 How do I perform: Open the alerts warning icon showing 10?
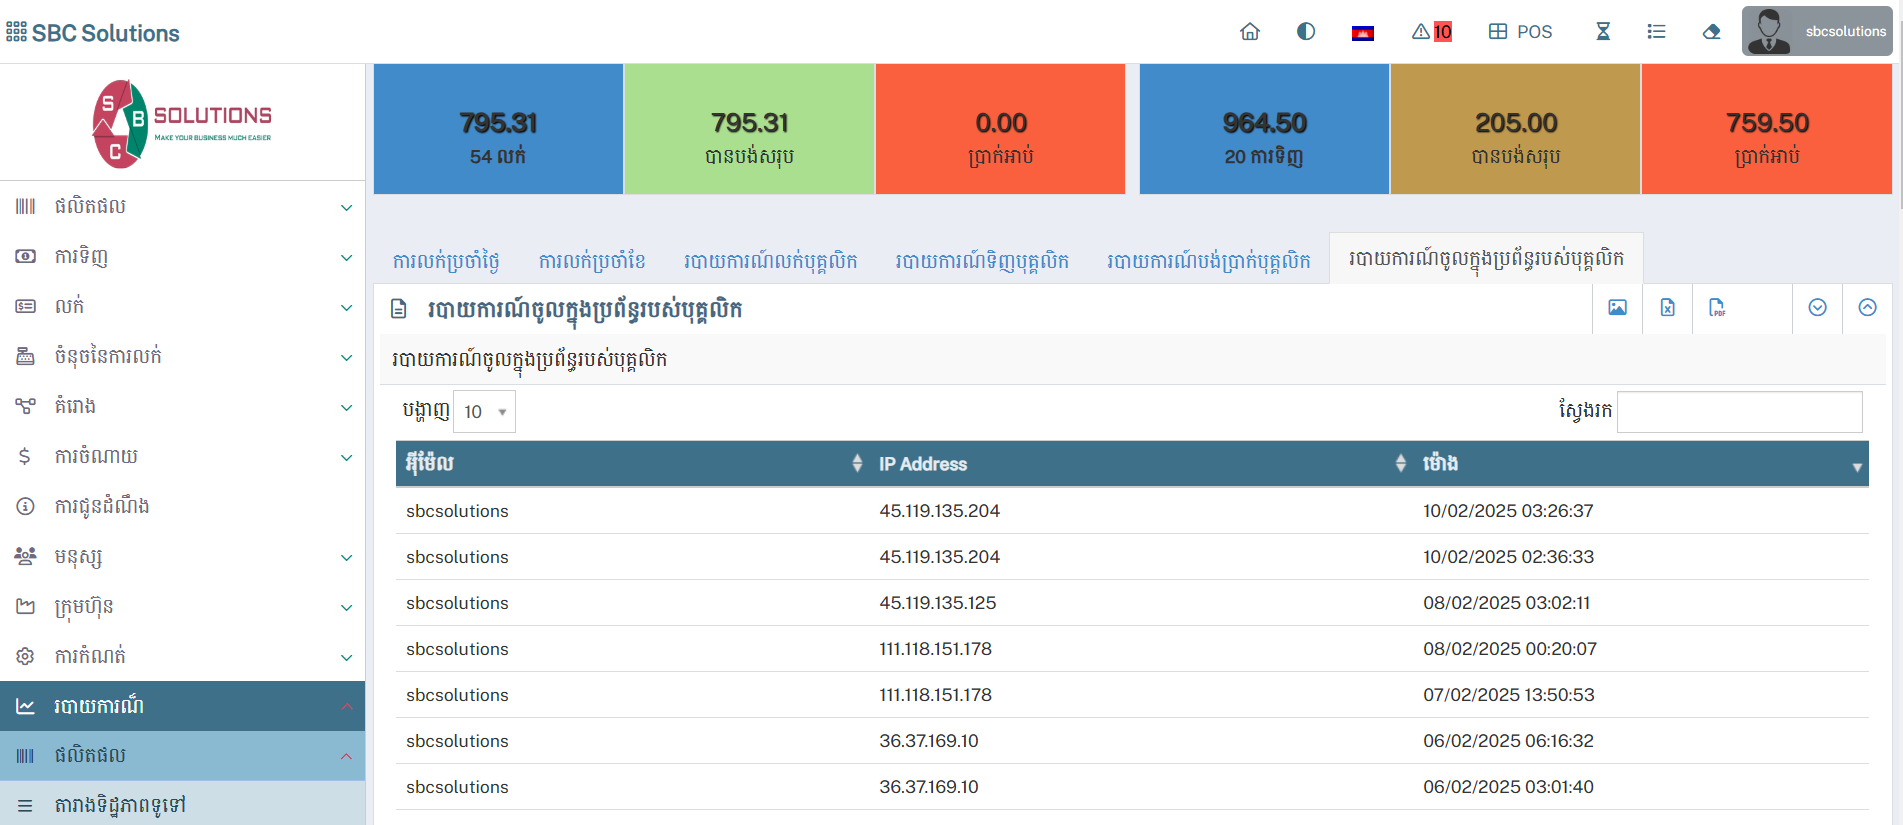[x=1431, y=32]
